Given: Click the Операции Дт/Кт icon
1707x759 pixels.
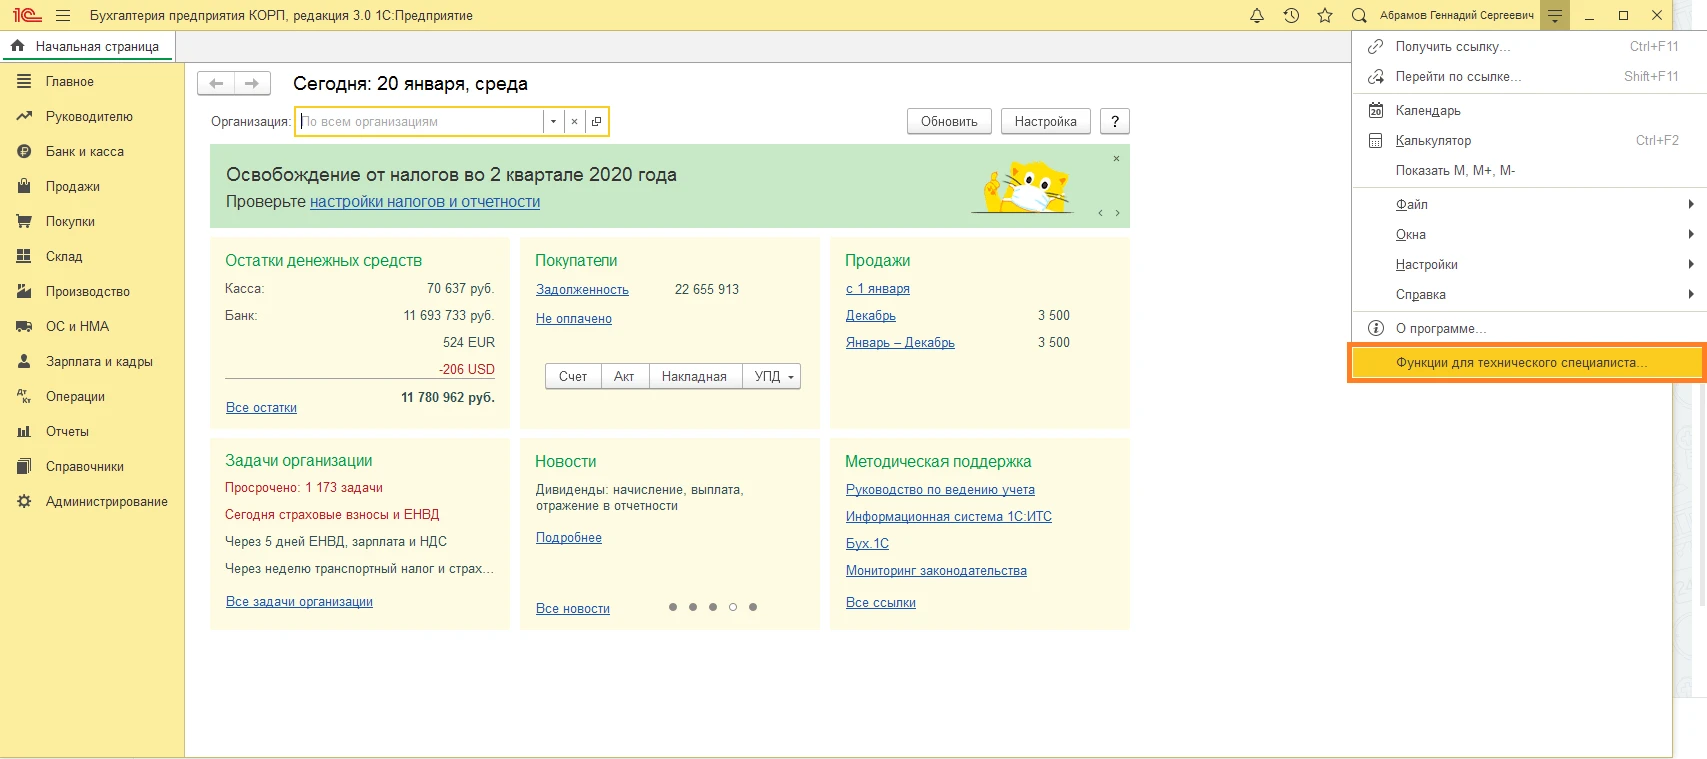Looking at the screenshot, I should [x=24, y=397].
